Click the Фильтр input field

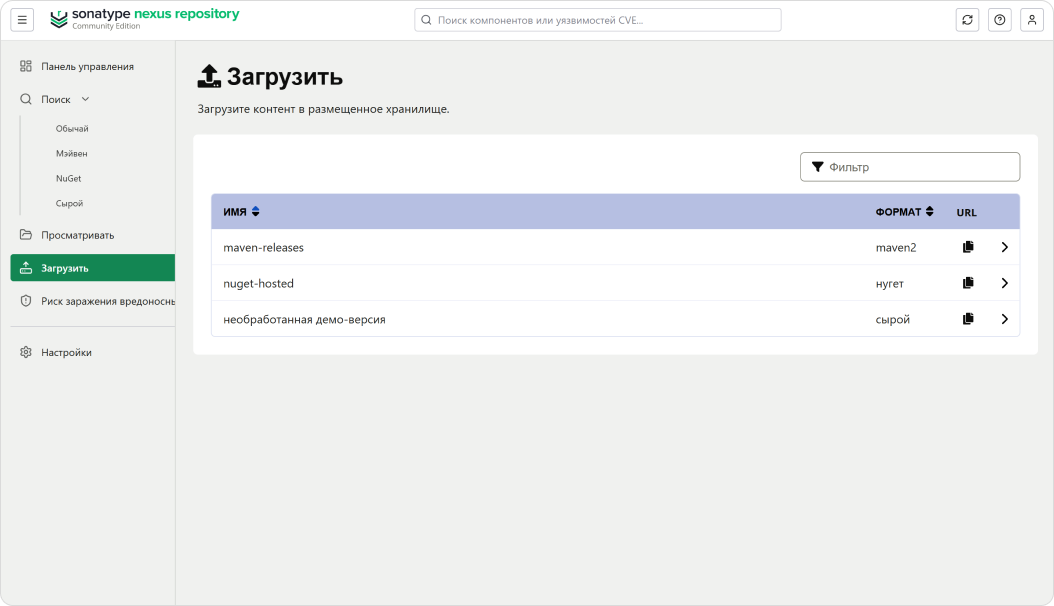click(x=909, y=167)
